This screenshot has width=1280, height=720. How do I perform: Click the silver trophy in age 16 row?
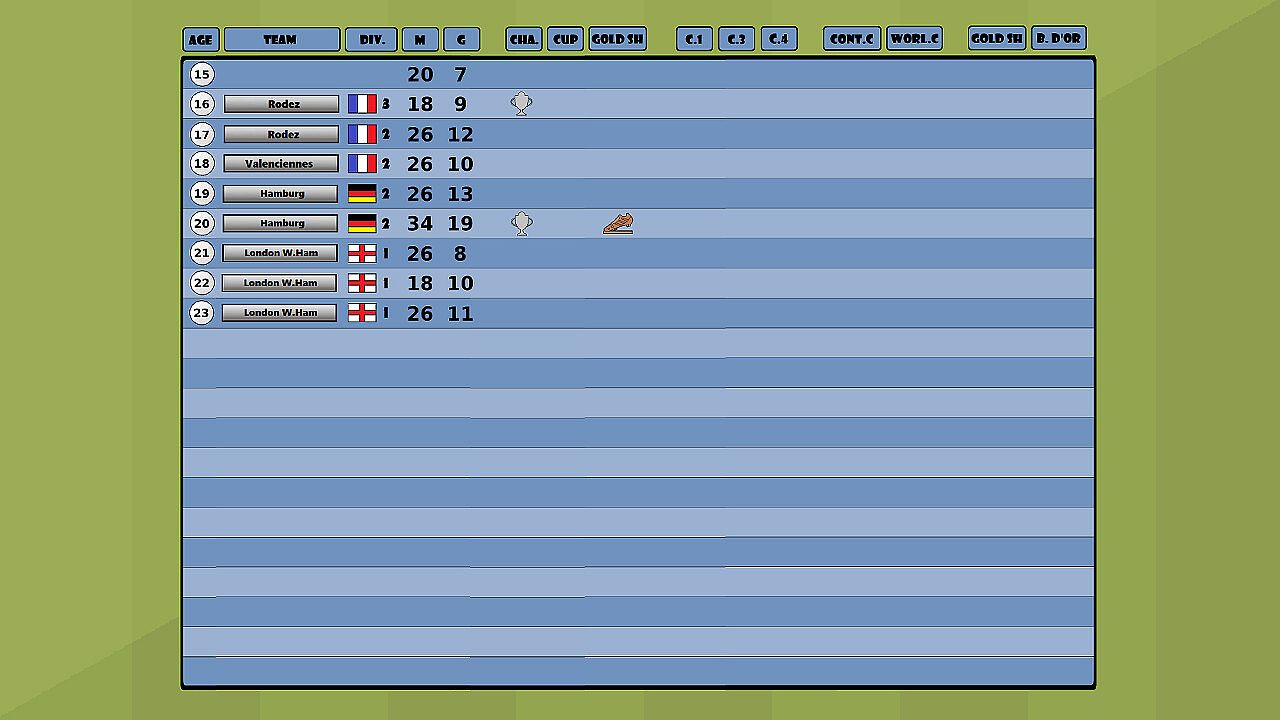521,104
